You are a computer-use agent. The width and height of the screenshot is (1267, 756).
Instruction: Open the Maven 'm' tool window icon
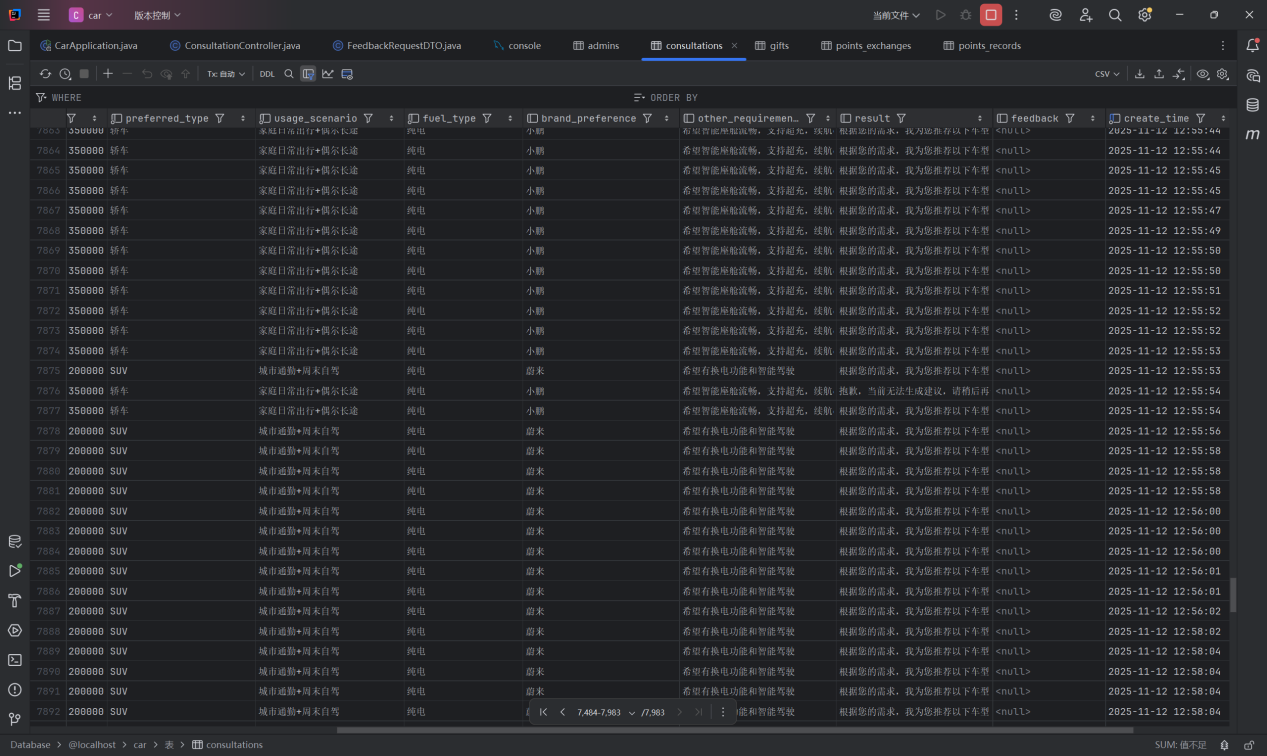point(1252,134)
